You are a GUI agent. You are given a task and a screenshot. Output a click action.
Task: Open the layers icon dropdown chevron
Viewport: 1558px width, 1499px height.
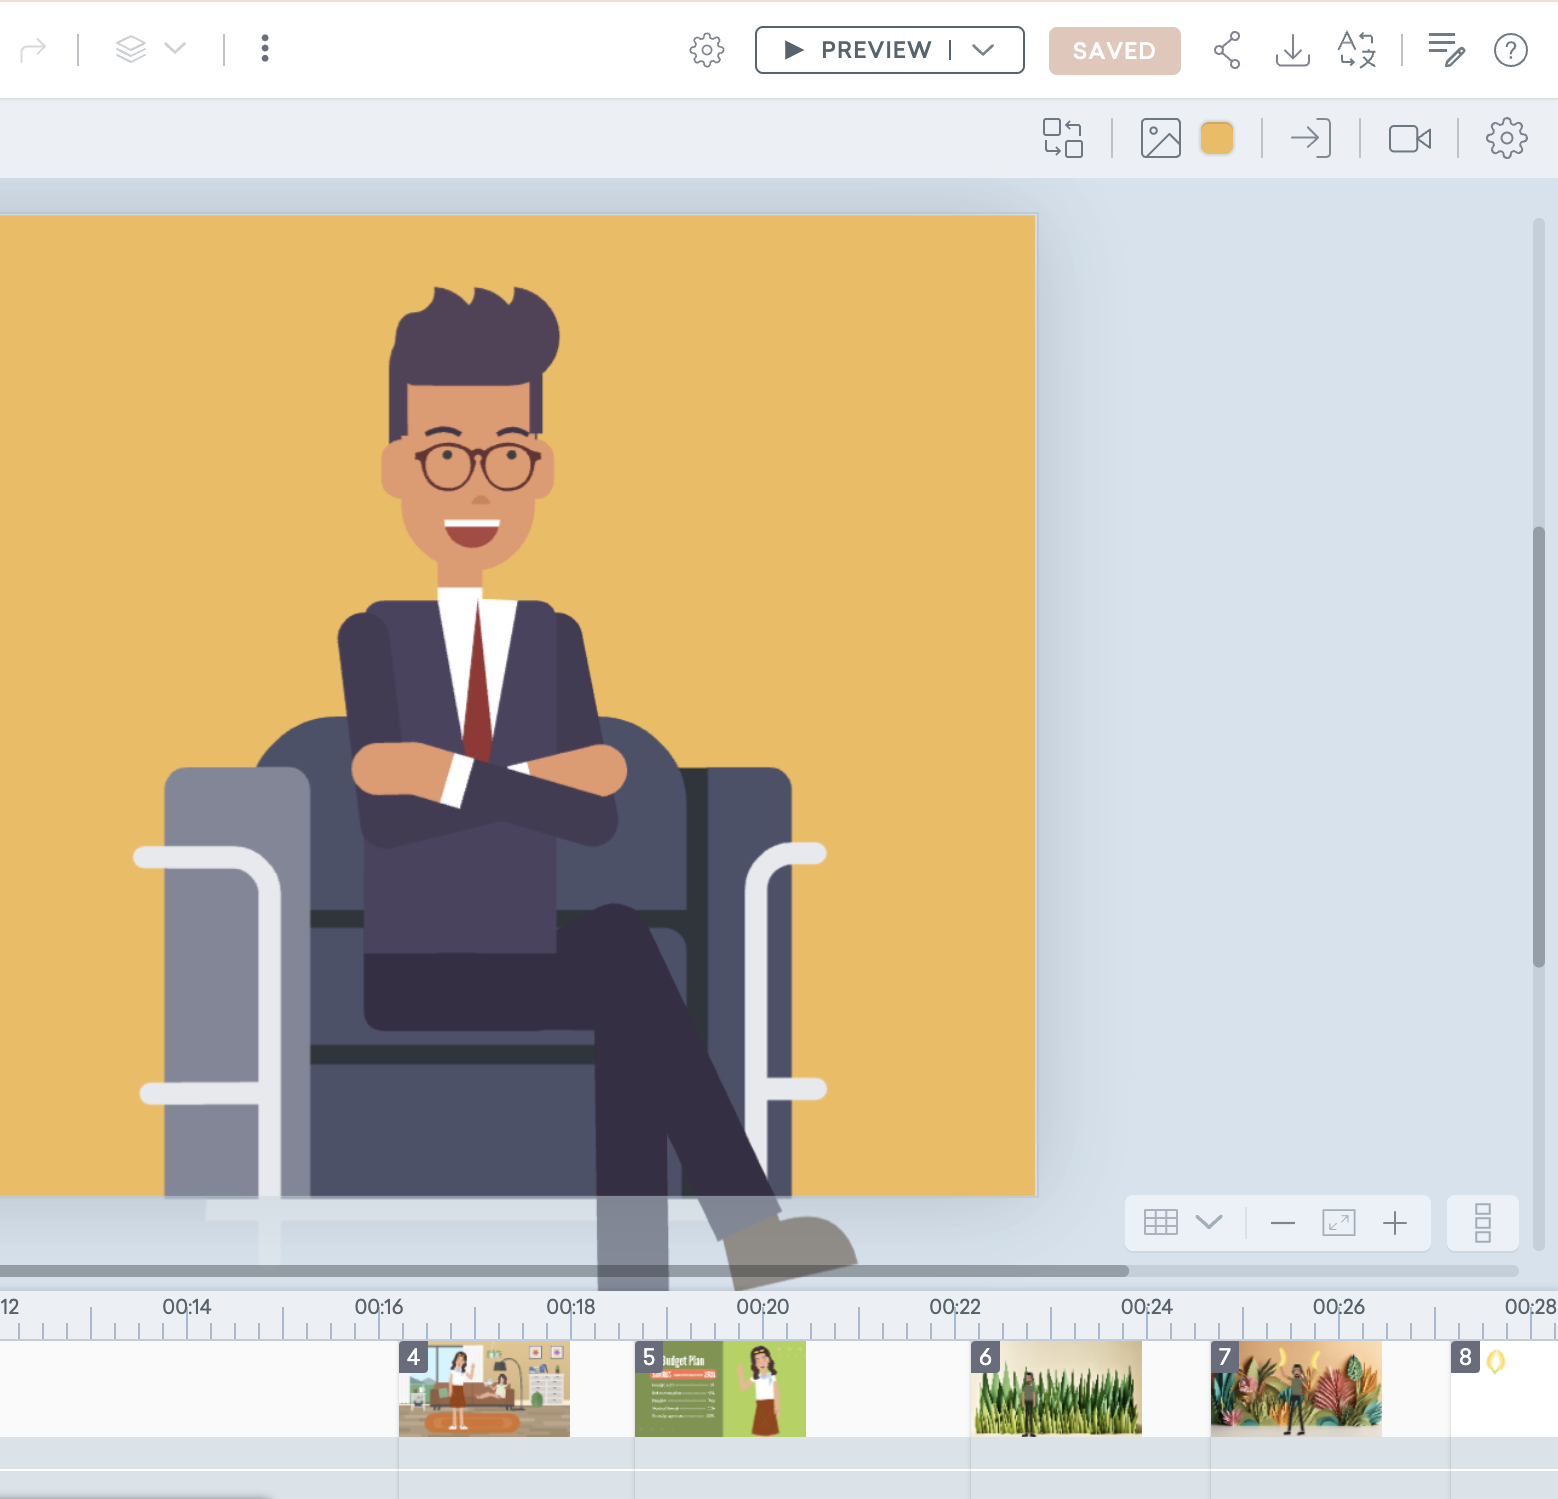[177, 49]
